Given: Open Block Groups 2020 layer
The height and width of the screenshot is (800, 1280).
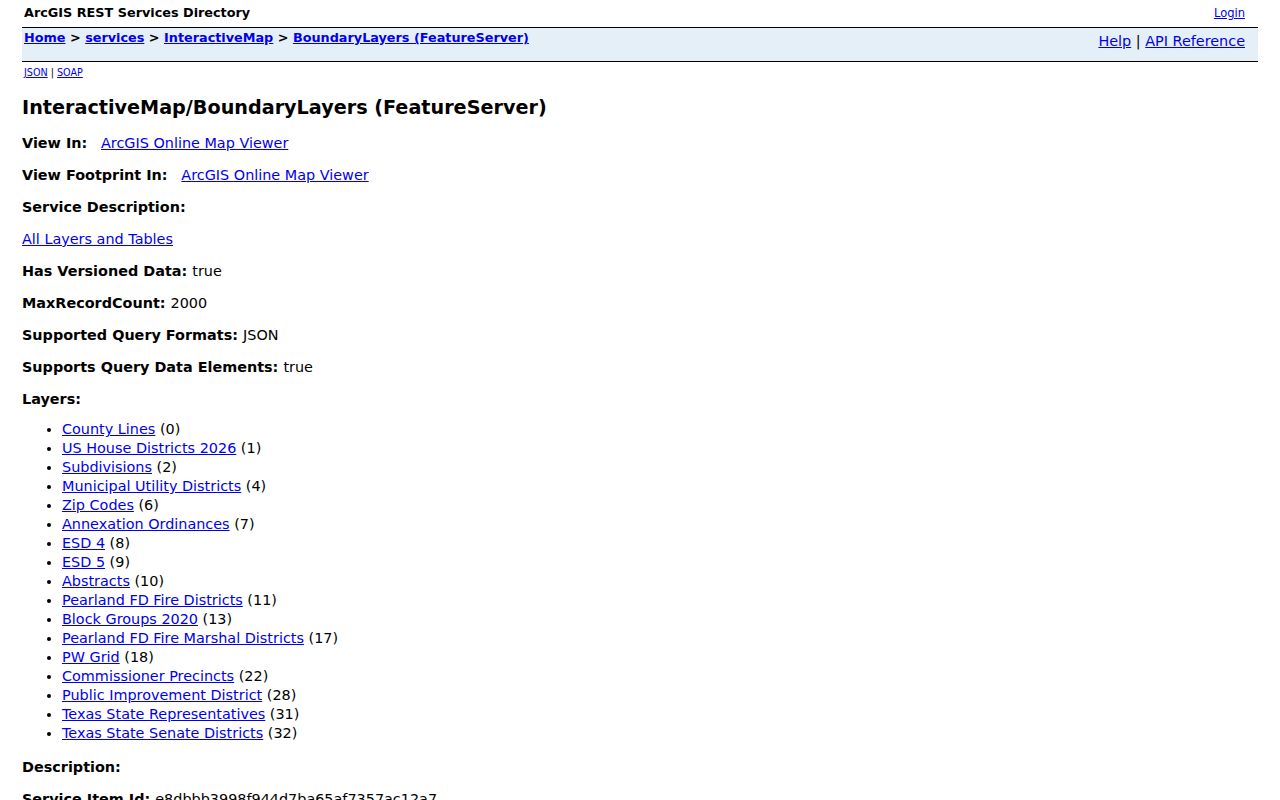Looking at the screenshot, I should [x=130, y=619].
